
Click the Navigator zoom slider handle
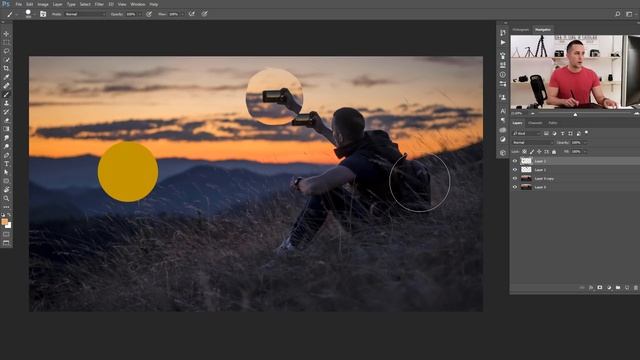[575, 114]
